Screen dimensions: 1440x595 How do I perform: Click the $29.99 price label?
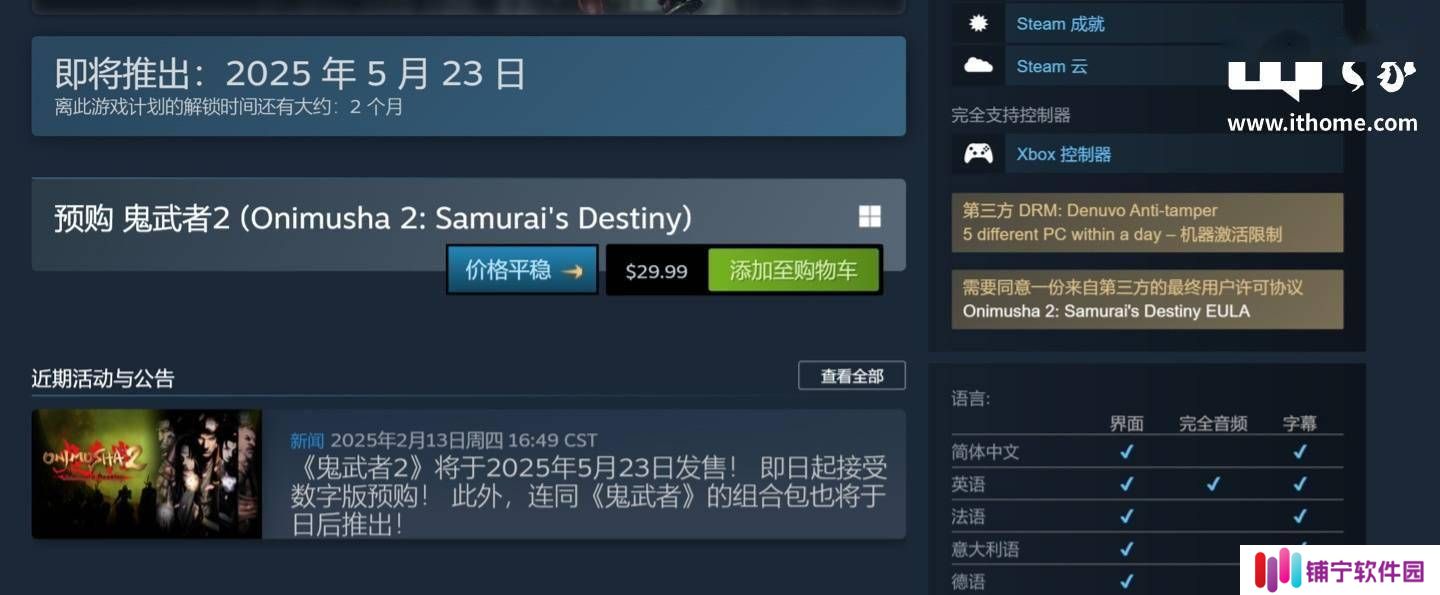(x=656, y=271)
